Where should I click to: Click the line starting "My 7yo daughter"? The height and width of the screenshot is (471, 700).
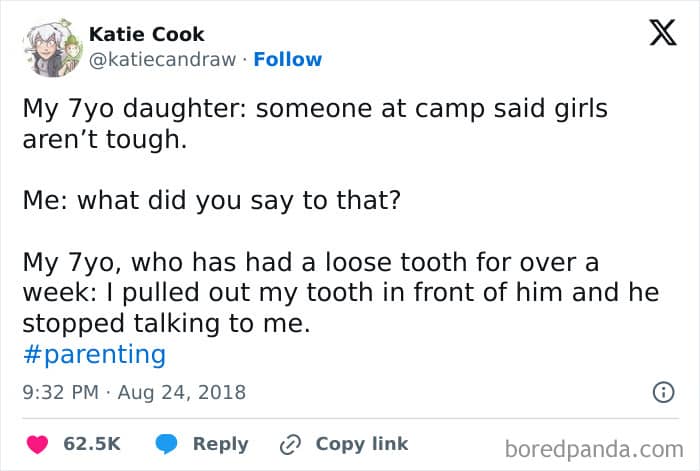(315, 109)
